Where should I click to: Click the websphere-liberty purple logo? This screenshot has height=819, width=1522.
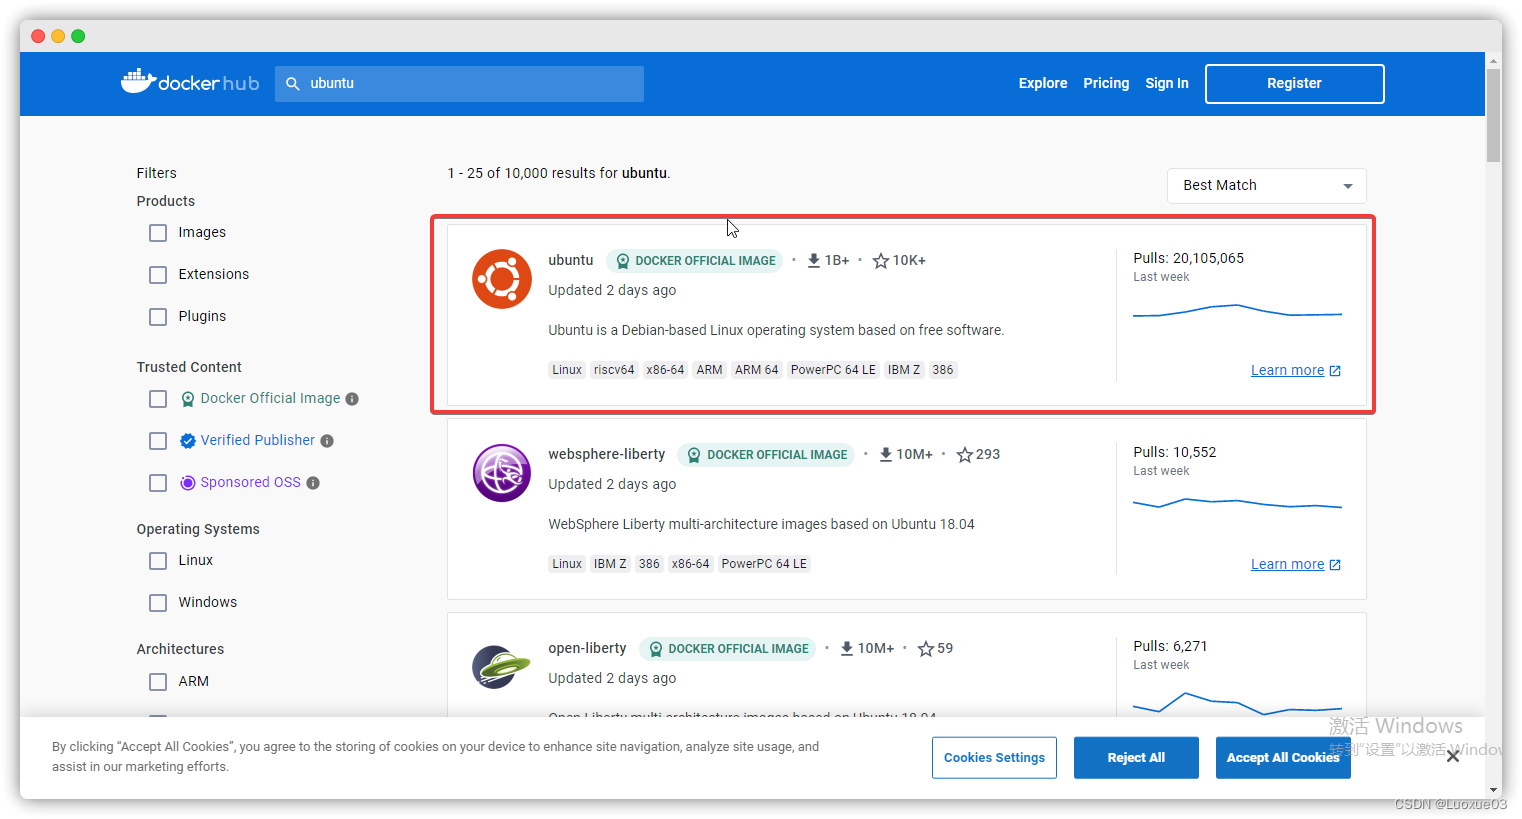tap(502, 473)
